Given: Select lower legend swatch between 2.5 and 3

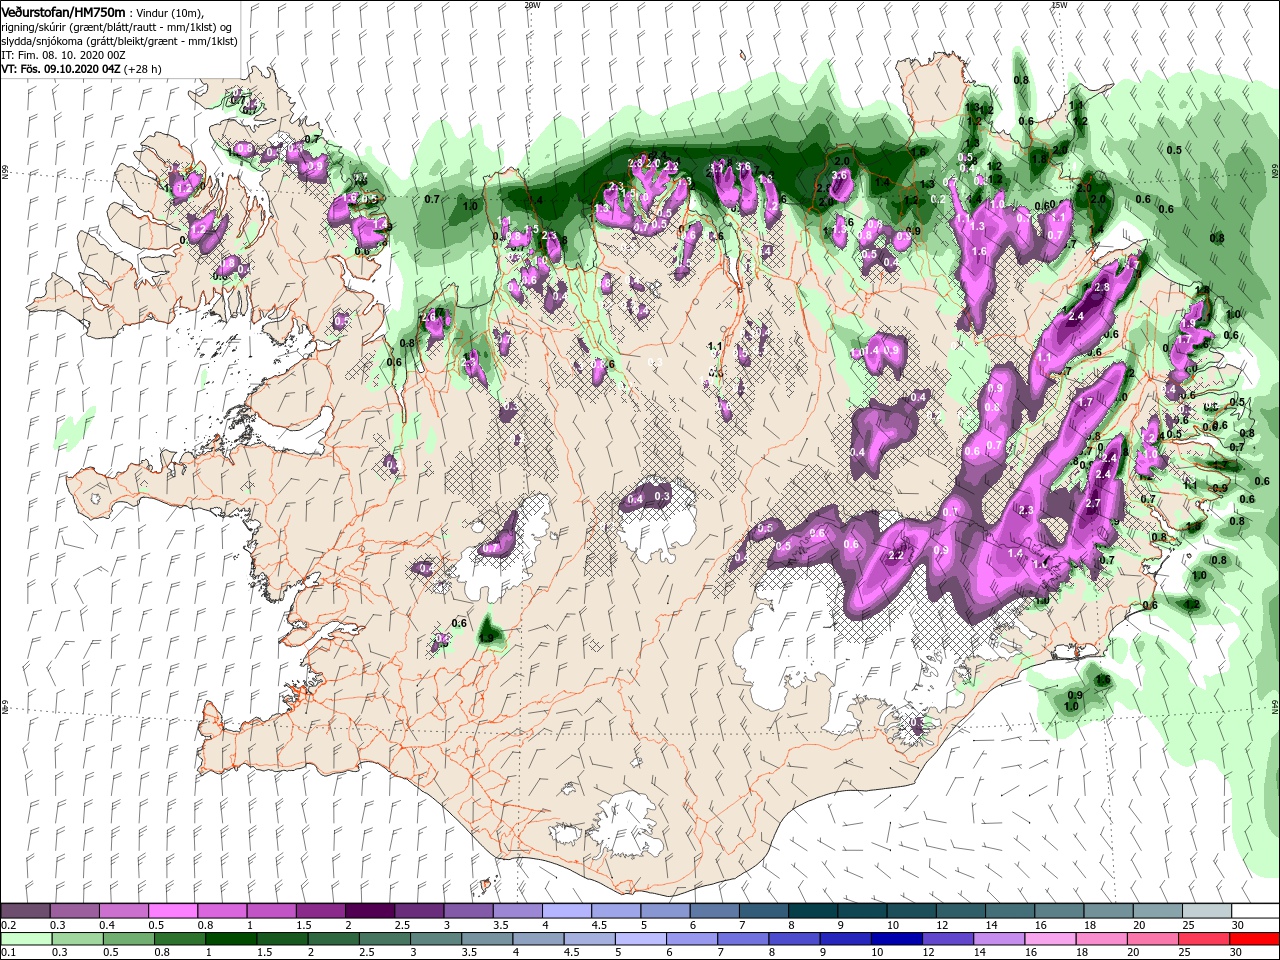Looking at the screenshot, I should point(383,939).
